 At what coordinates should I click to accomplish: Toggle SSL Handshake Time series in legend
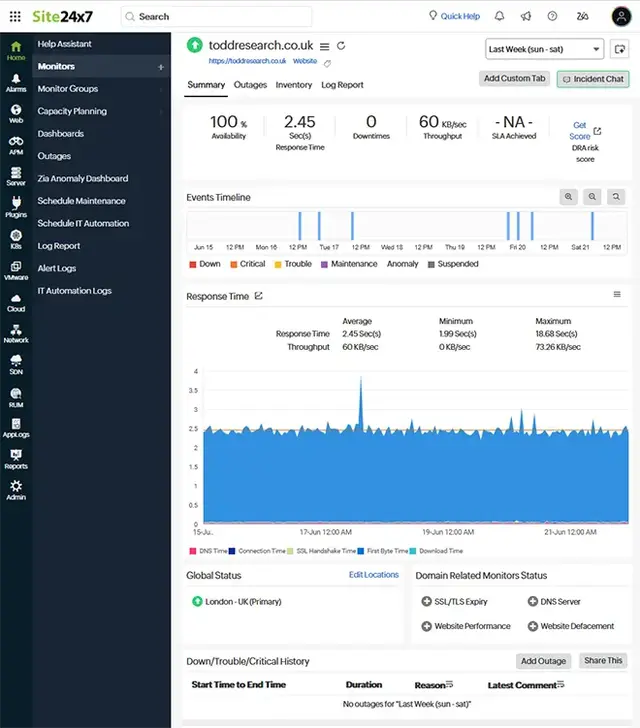click(x=322, y=551)
